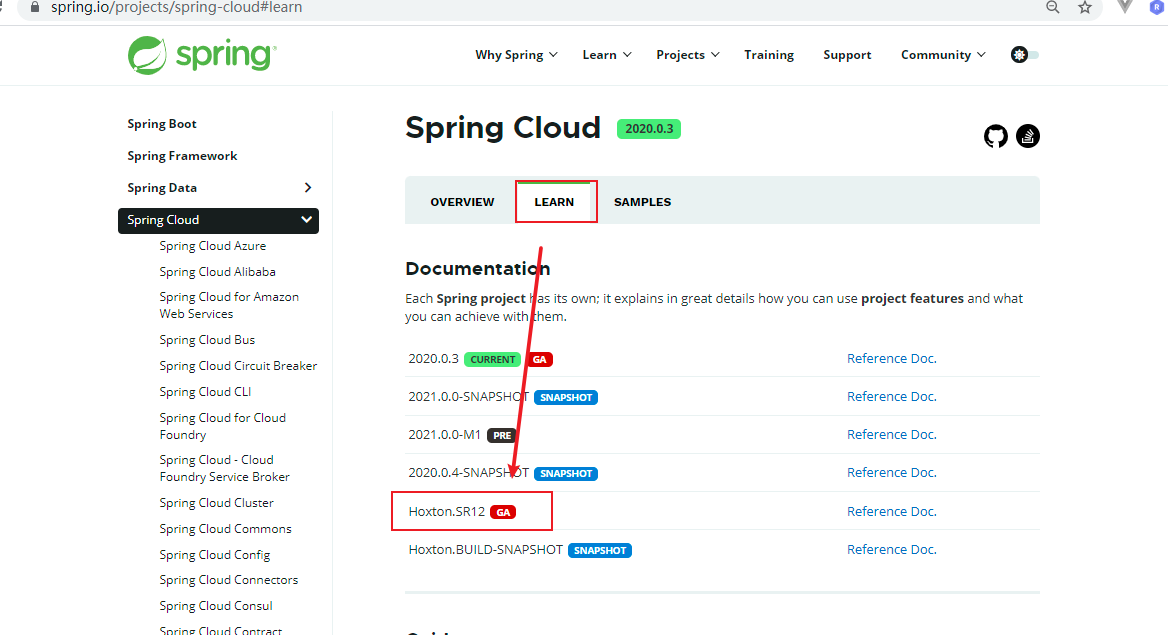Select Spring Cloud Azure in sidebar

coord(212,246)
